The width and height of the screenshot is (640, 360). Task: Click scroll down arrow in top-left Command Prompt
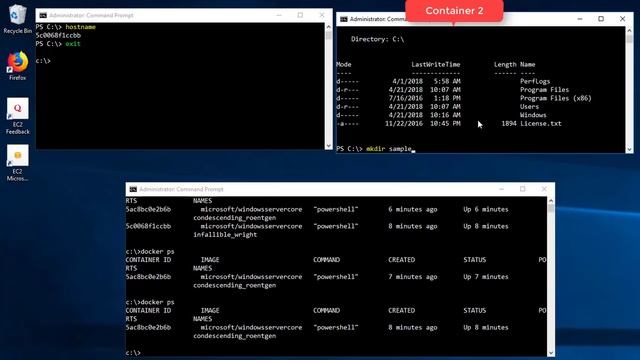[329, 146]
